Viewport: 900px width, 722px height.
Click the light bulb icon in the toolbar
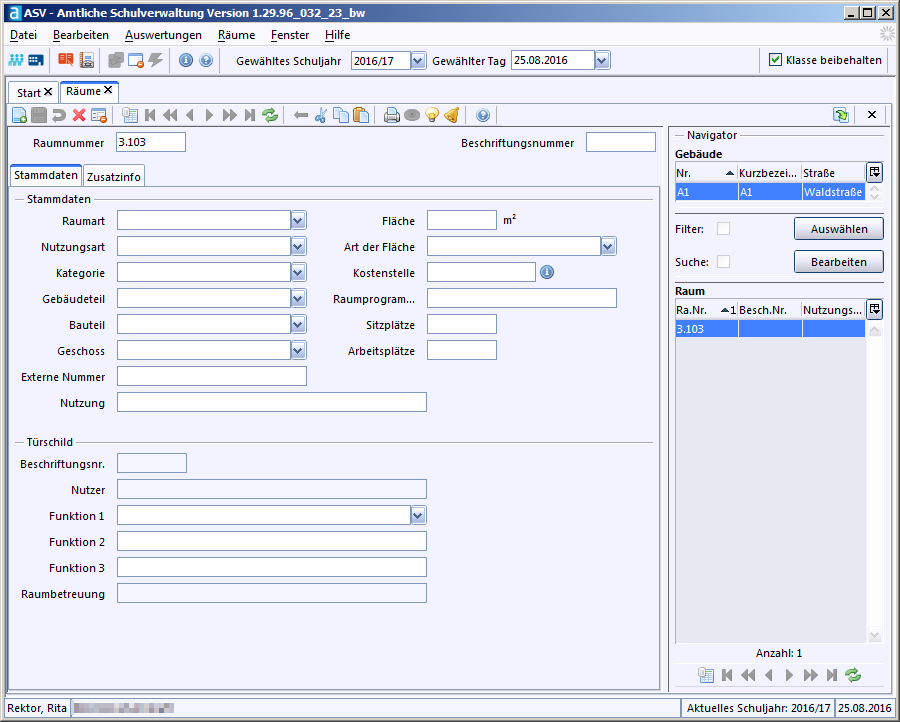432,115
